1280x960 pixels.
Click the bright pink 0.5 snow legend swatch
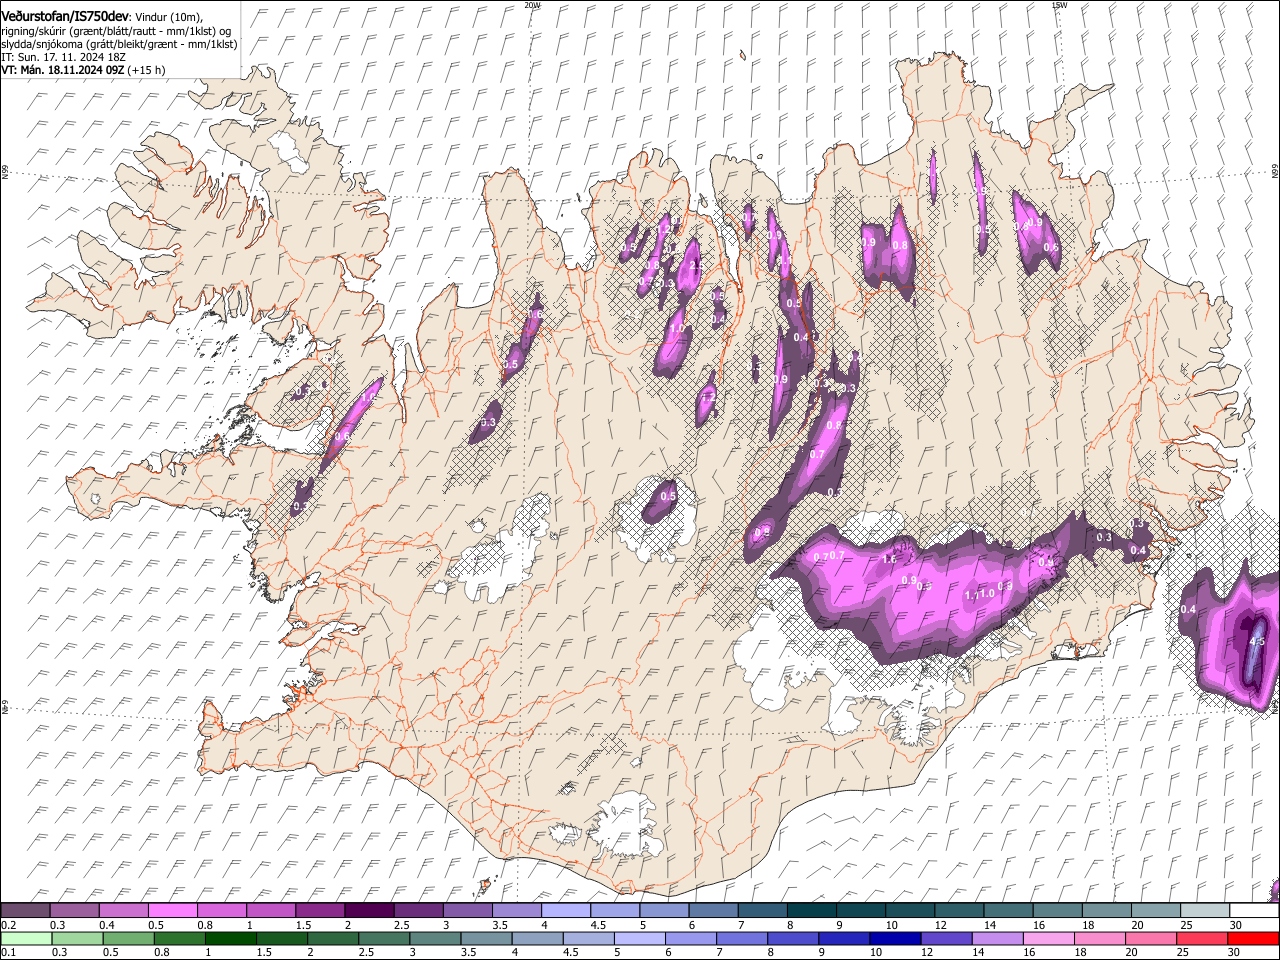coord(172,911)
